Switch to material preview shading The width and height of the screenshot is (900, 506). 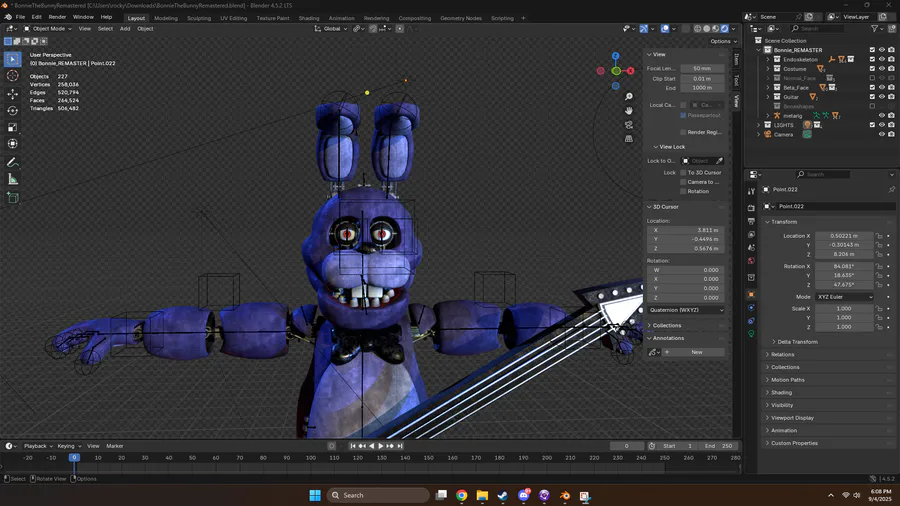716,29
